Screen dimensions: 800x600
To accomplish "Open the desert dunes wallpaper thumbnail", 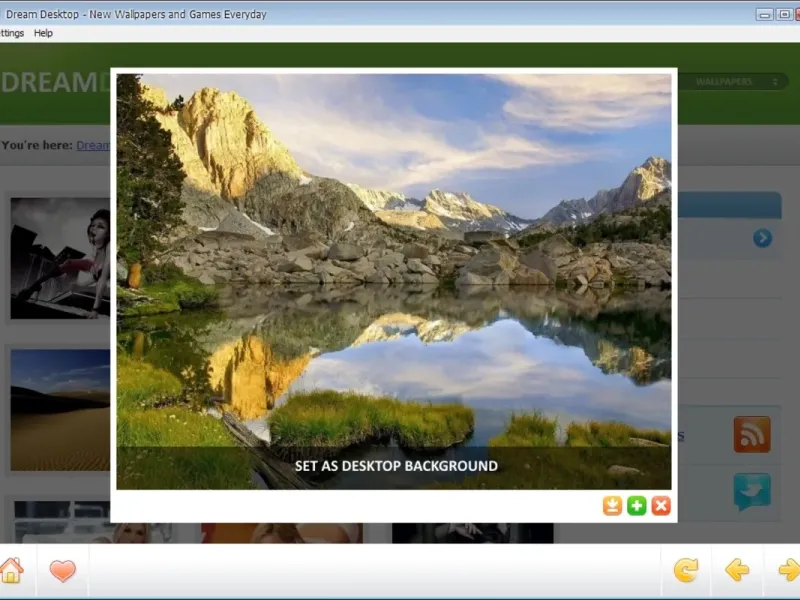I will coord(60,410).
